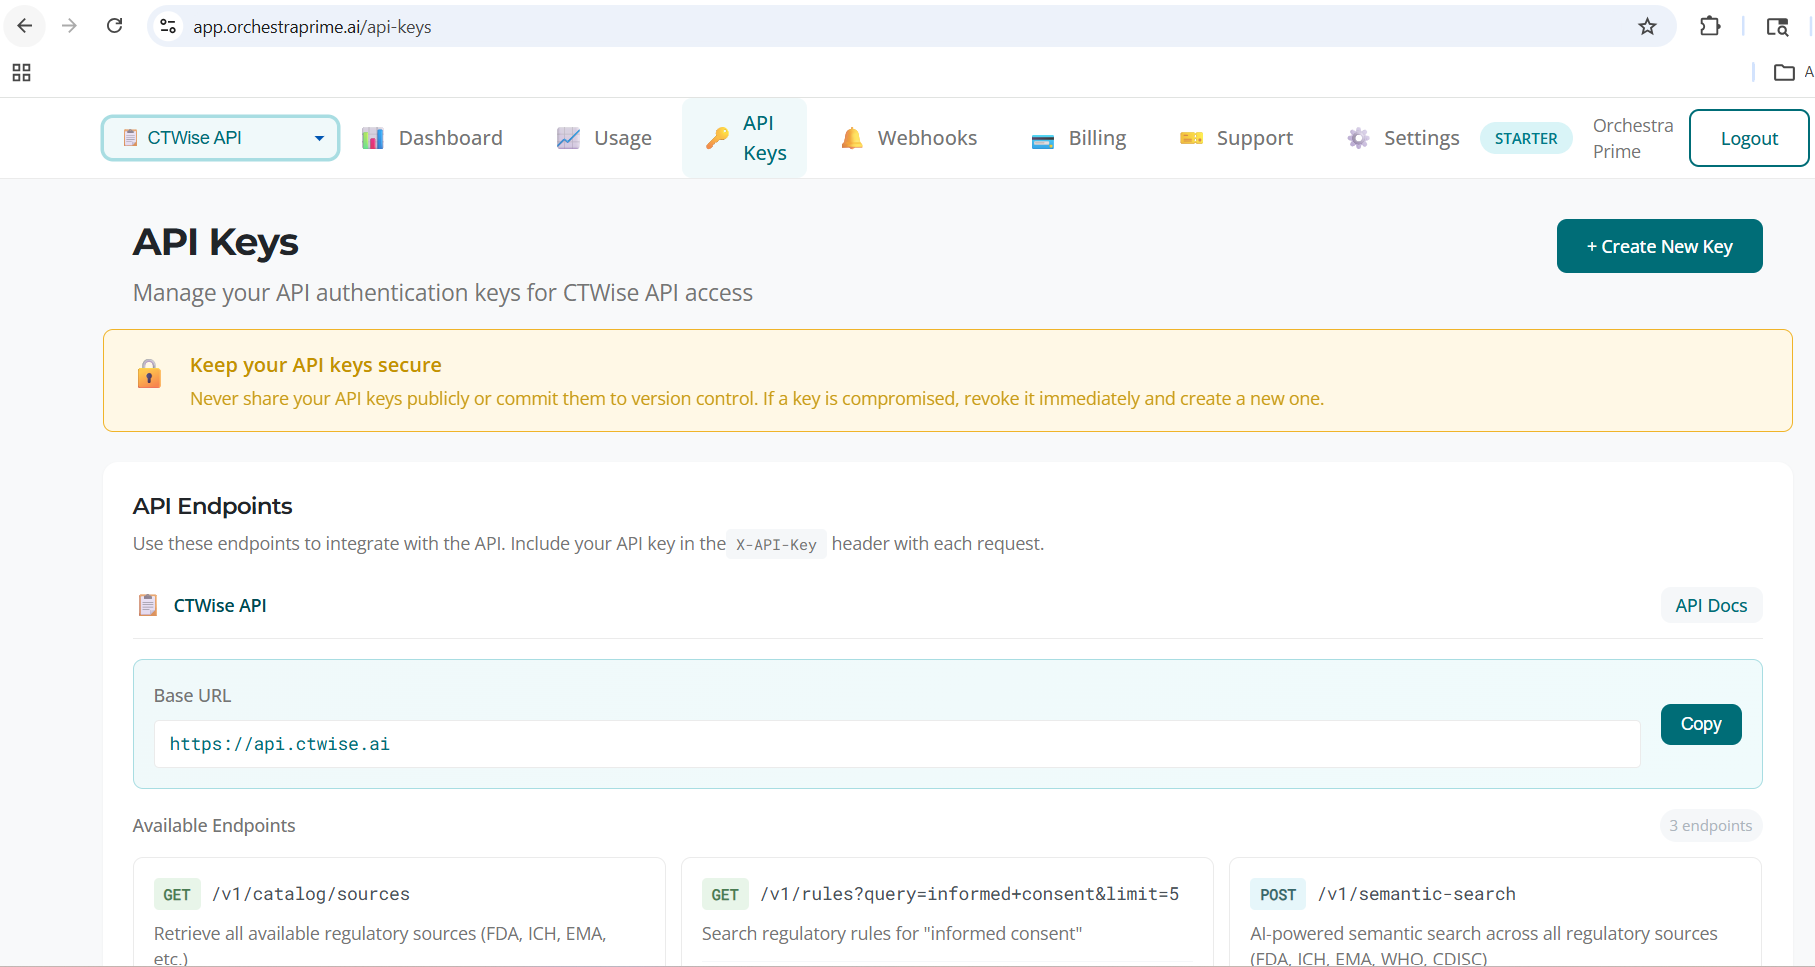Click the Billing credit card icon
This screenshot has width=1815, height=967.
(1042, 139)
